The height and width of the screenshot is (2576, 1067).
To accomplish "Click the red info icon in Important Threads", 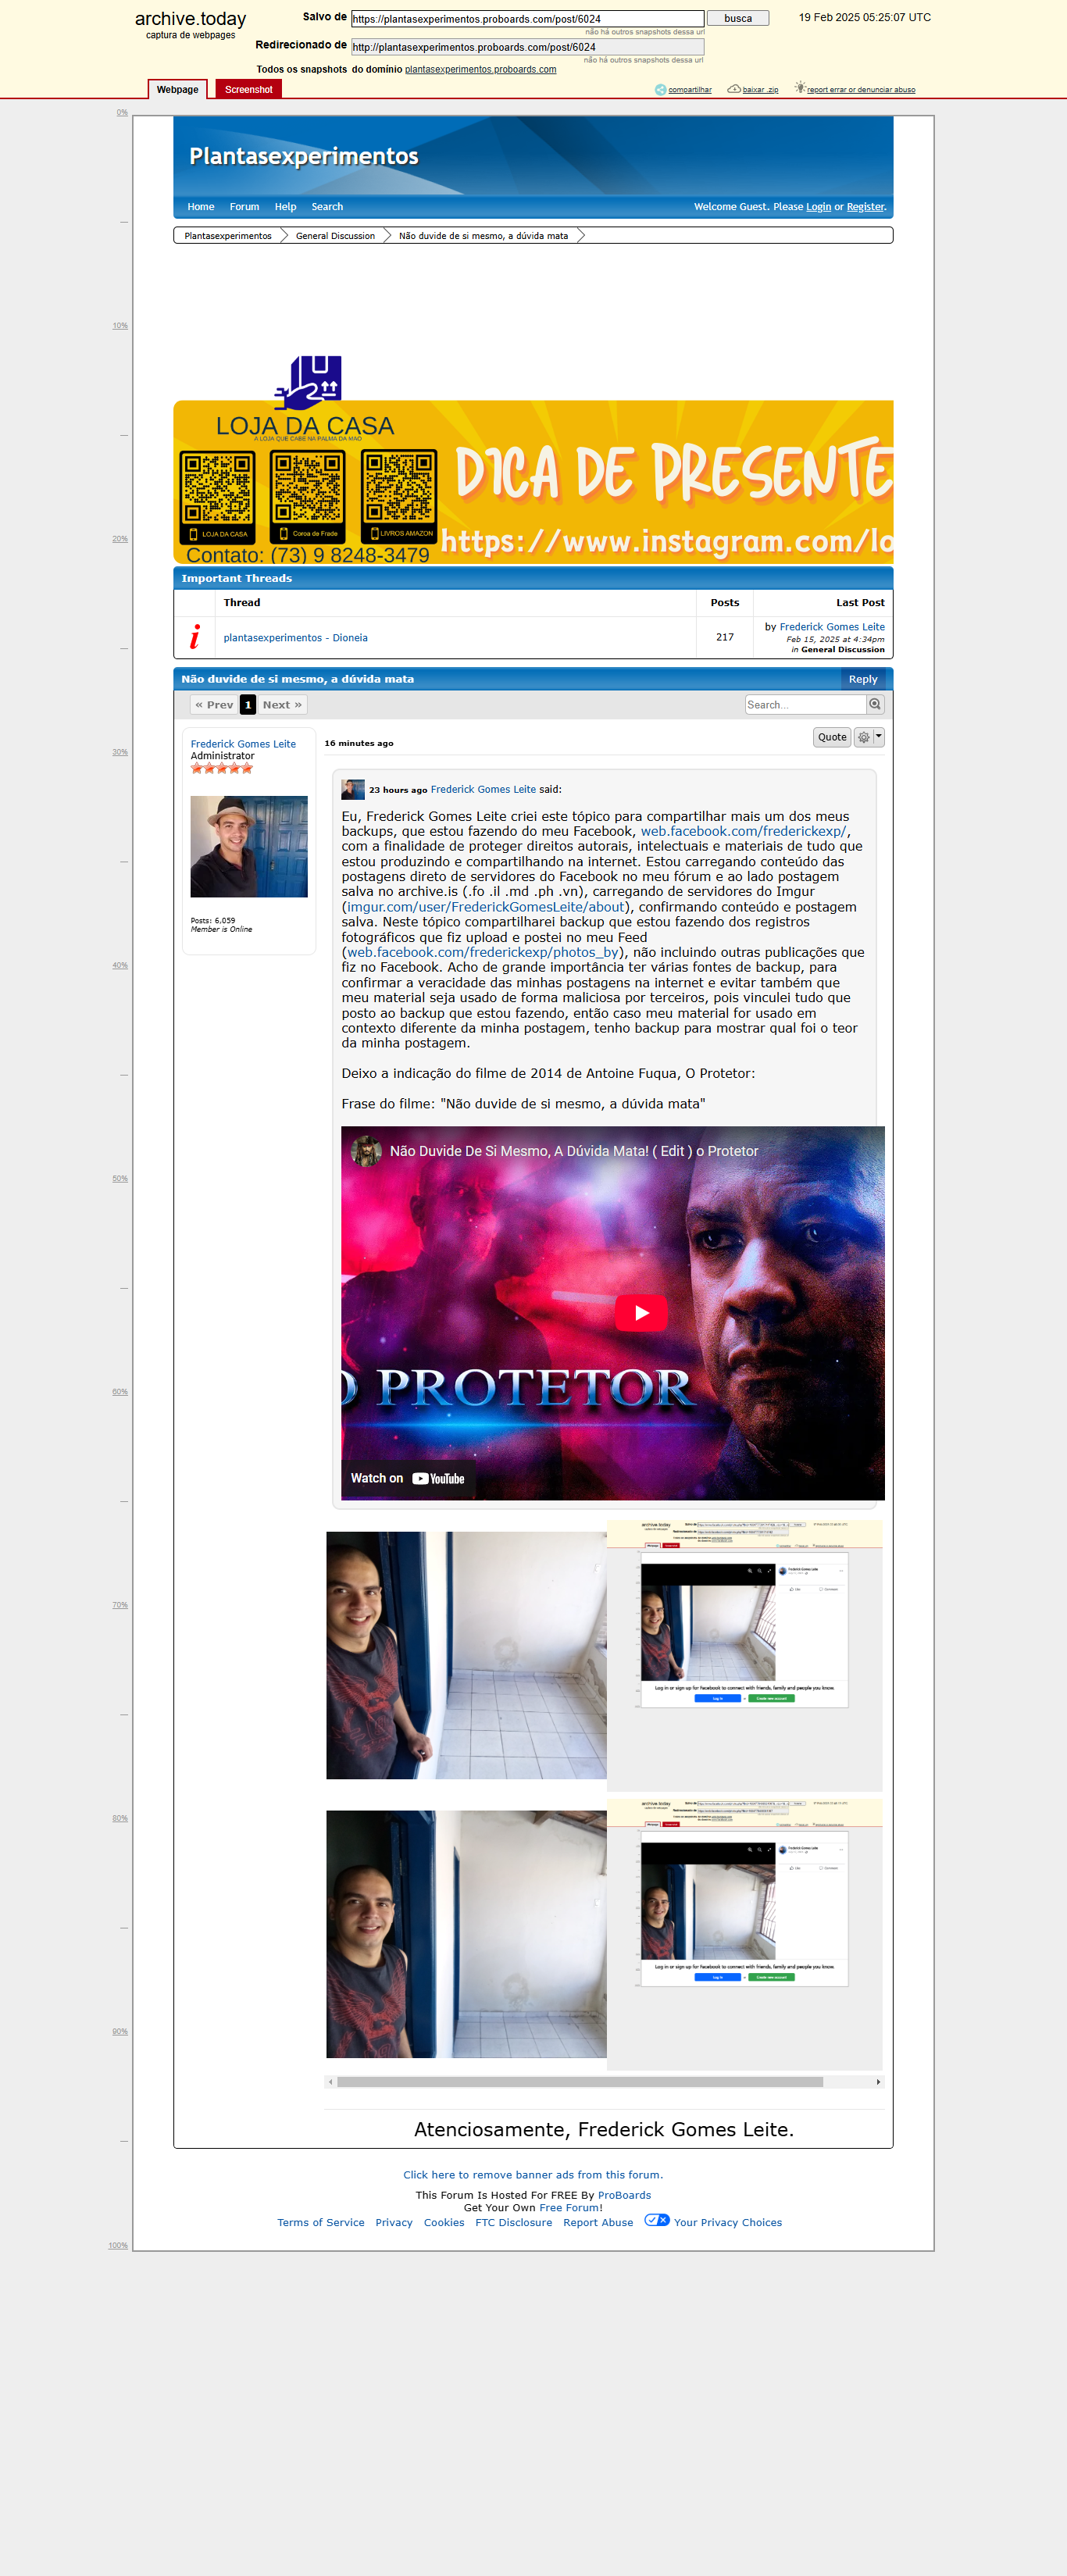I will [195, 637].
